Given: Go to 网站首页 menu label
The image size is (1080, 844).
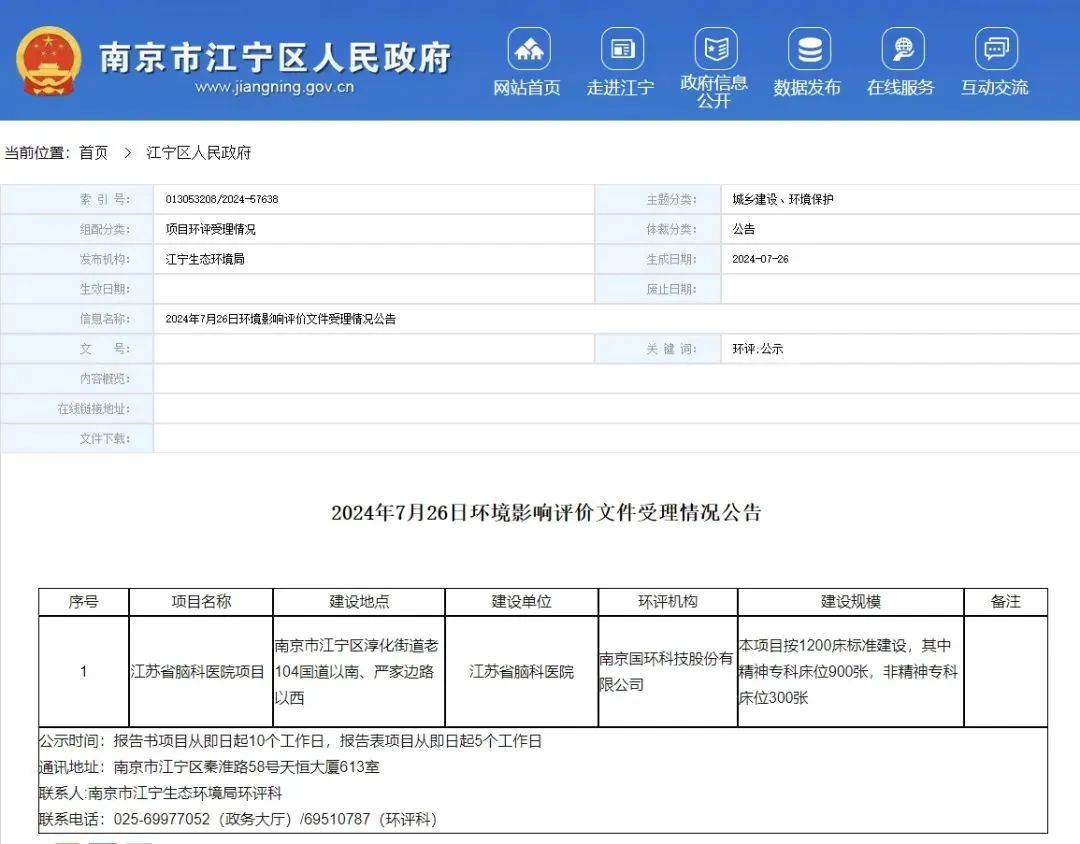Looking at the screenshot, I should 527,88.
